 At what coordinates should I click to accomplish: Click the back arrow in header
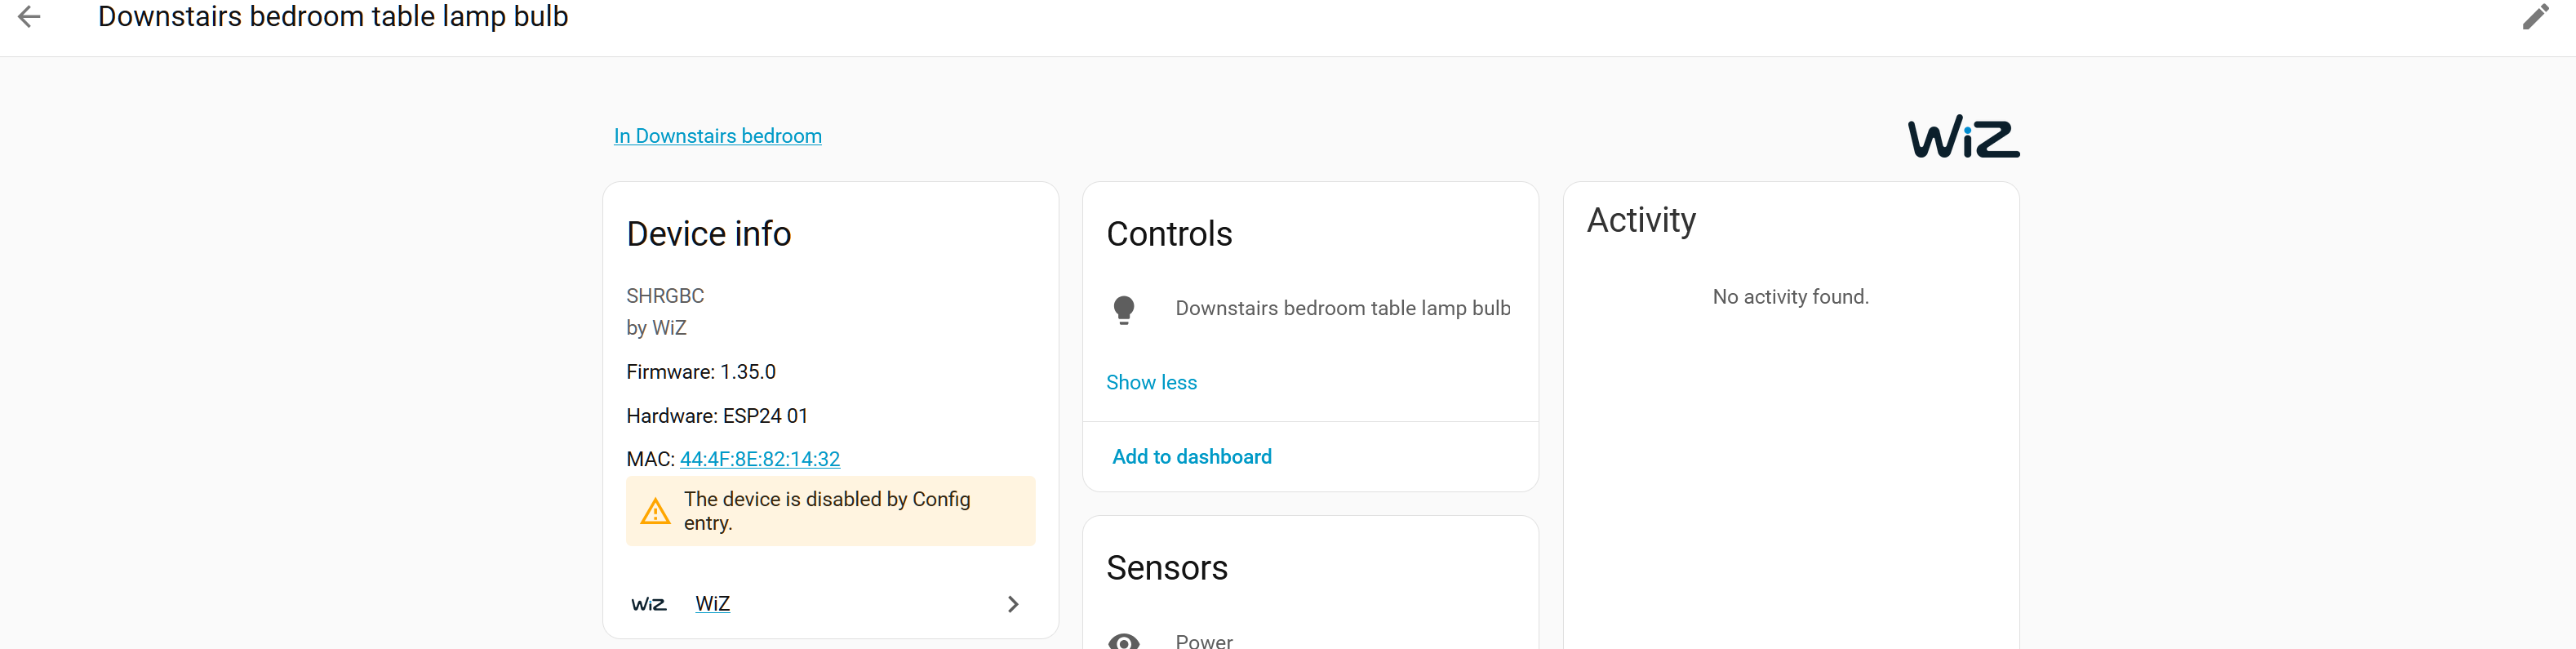point(30,17)
